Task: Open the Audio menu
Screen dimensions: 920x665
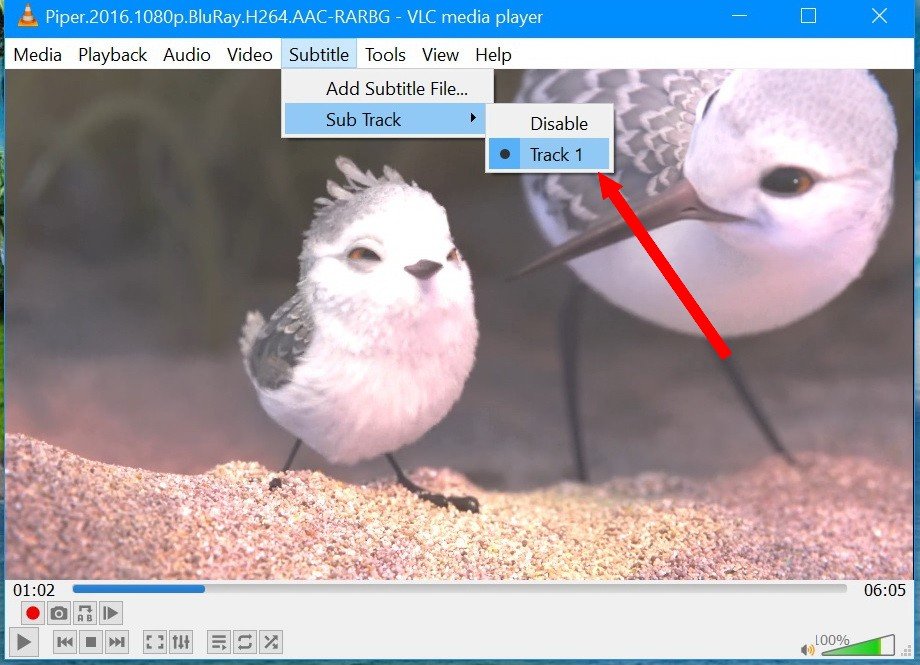Action: (187, 55)
